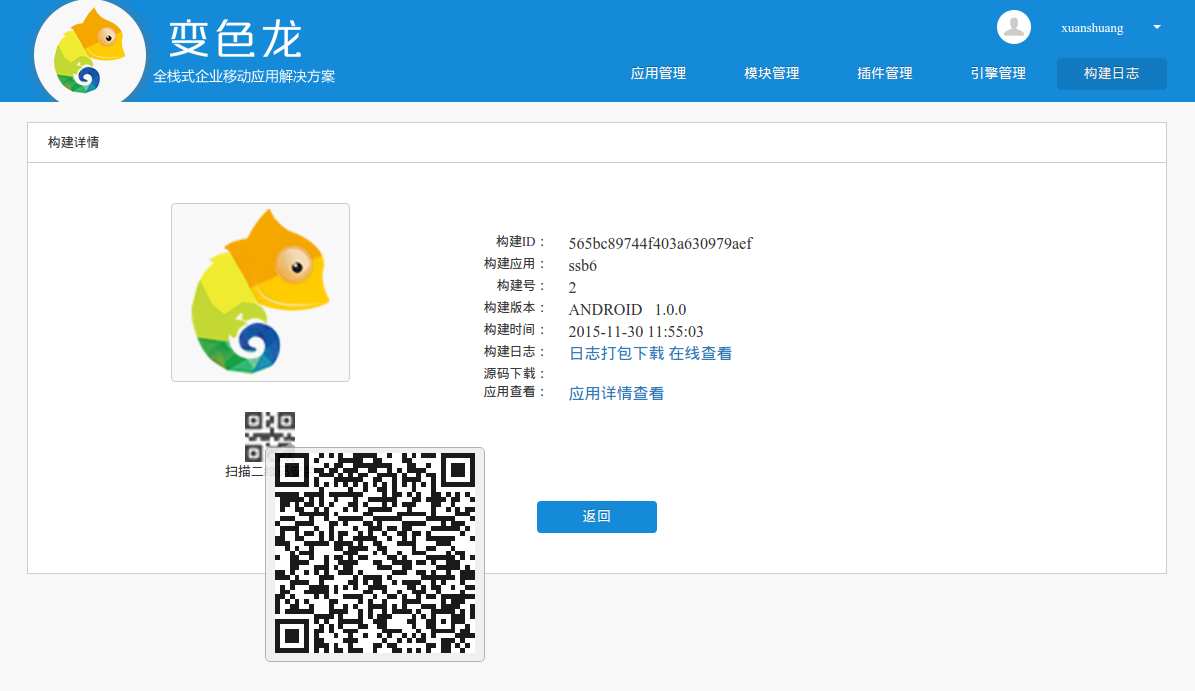Click the 源码下载 label
This screenshot has width=1195, height=691.
pyautogui.click(x=514, y=373)
